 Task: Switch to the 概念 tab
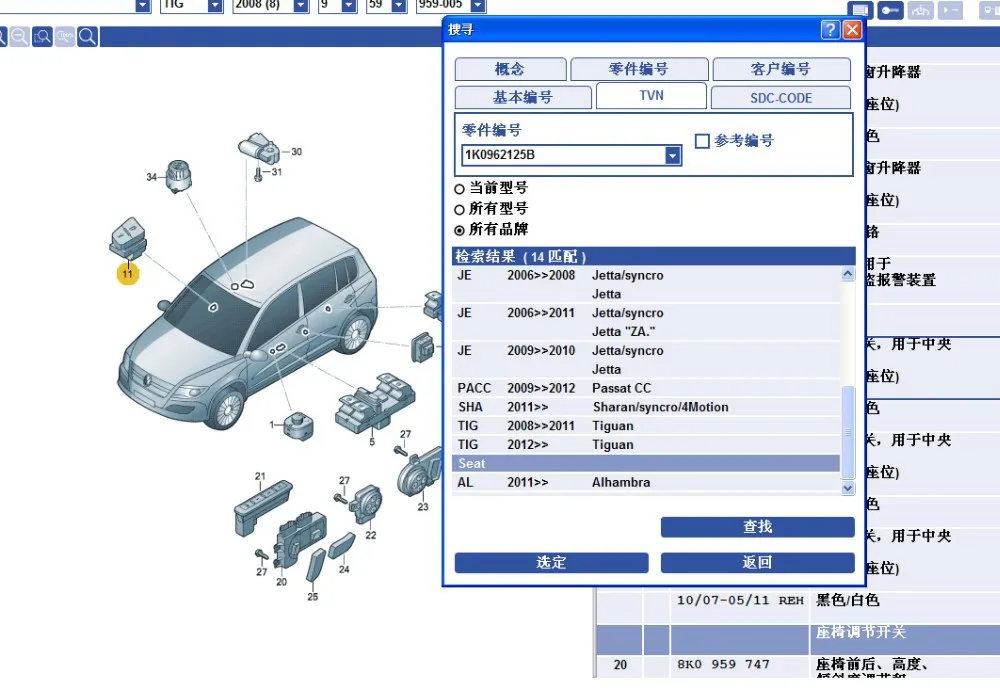510,69
